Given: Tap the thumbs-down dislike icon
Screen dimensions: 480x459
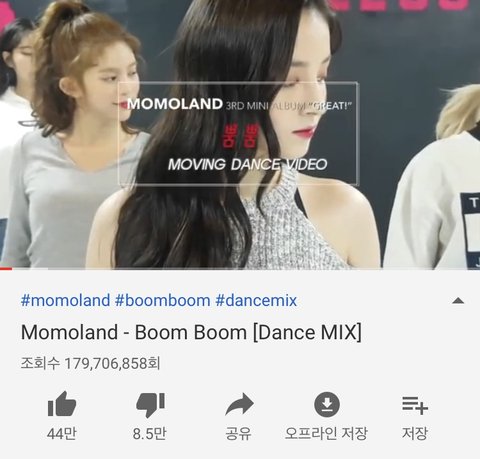Looking at the screenshot, I should 150,405.
